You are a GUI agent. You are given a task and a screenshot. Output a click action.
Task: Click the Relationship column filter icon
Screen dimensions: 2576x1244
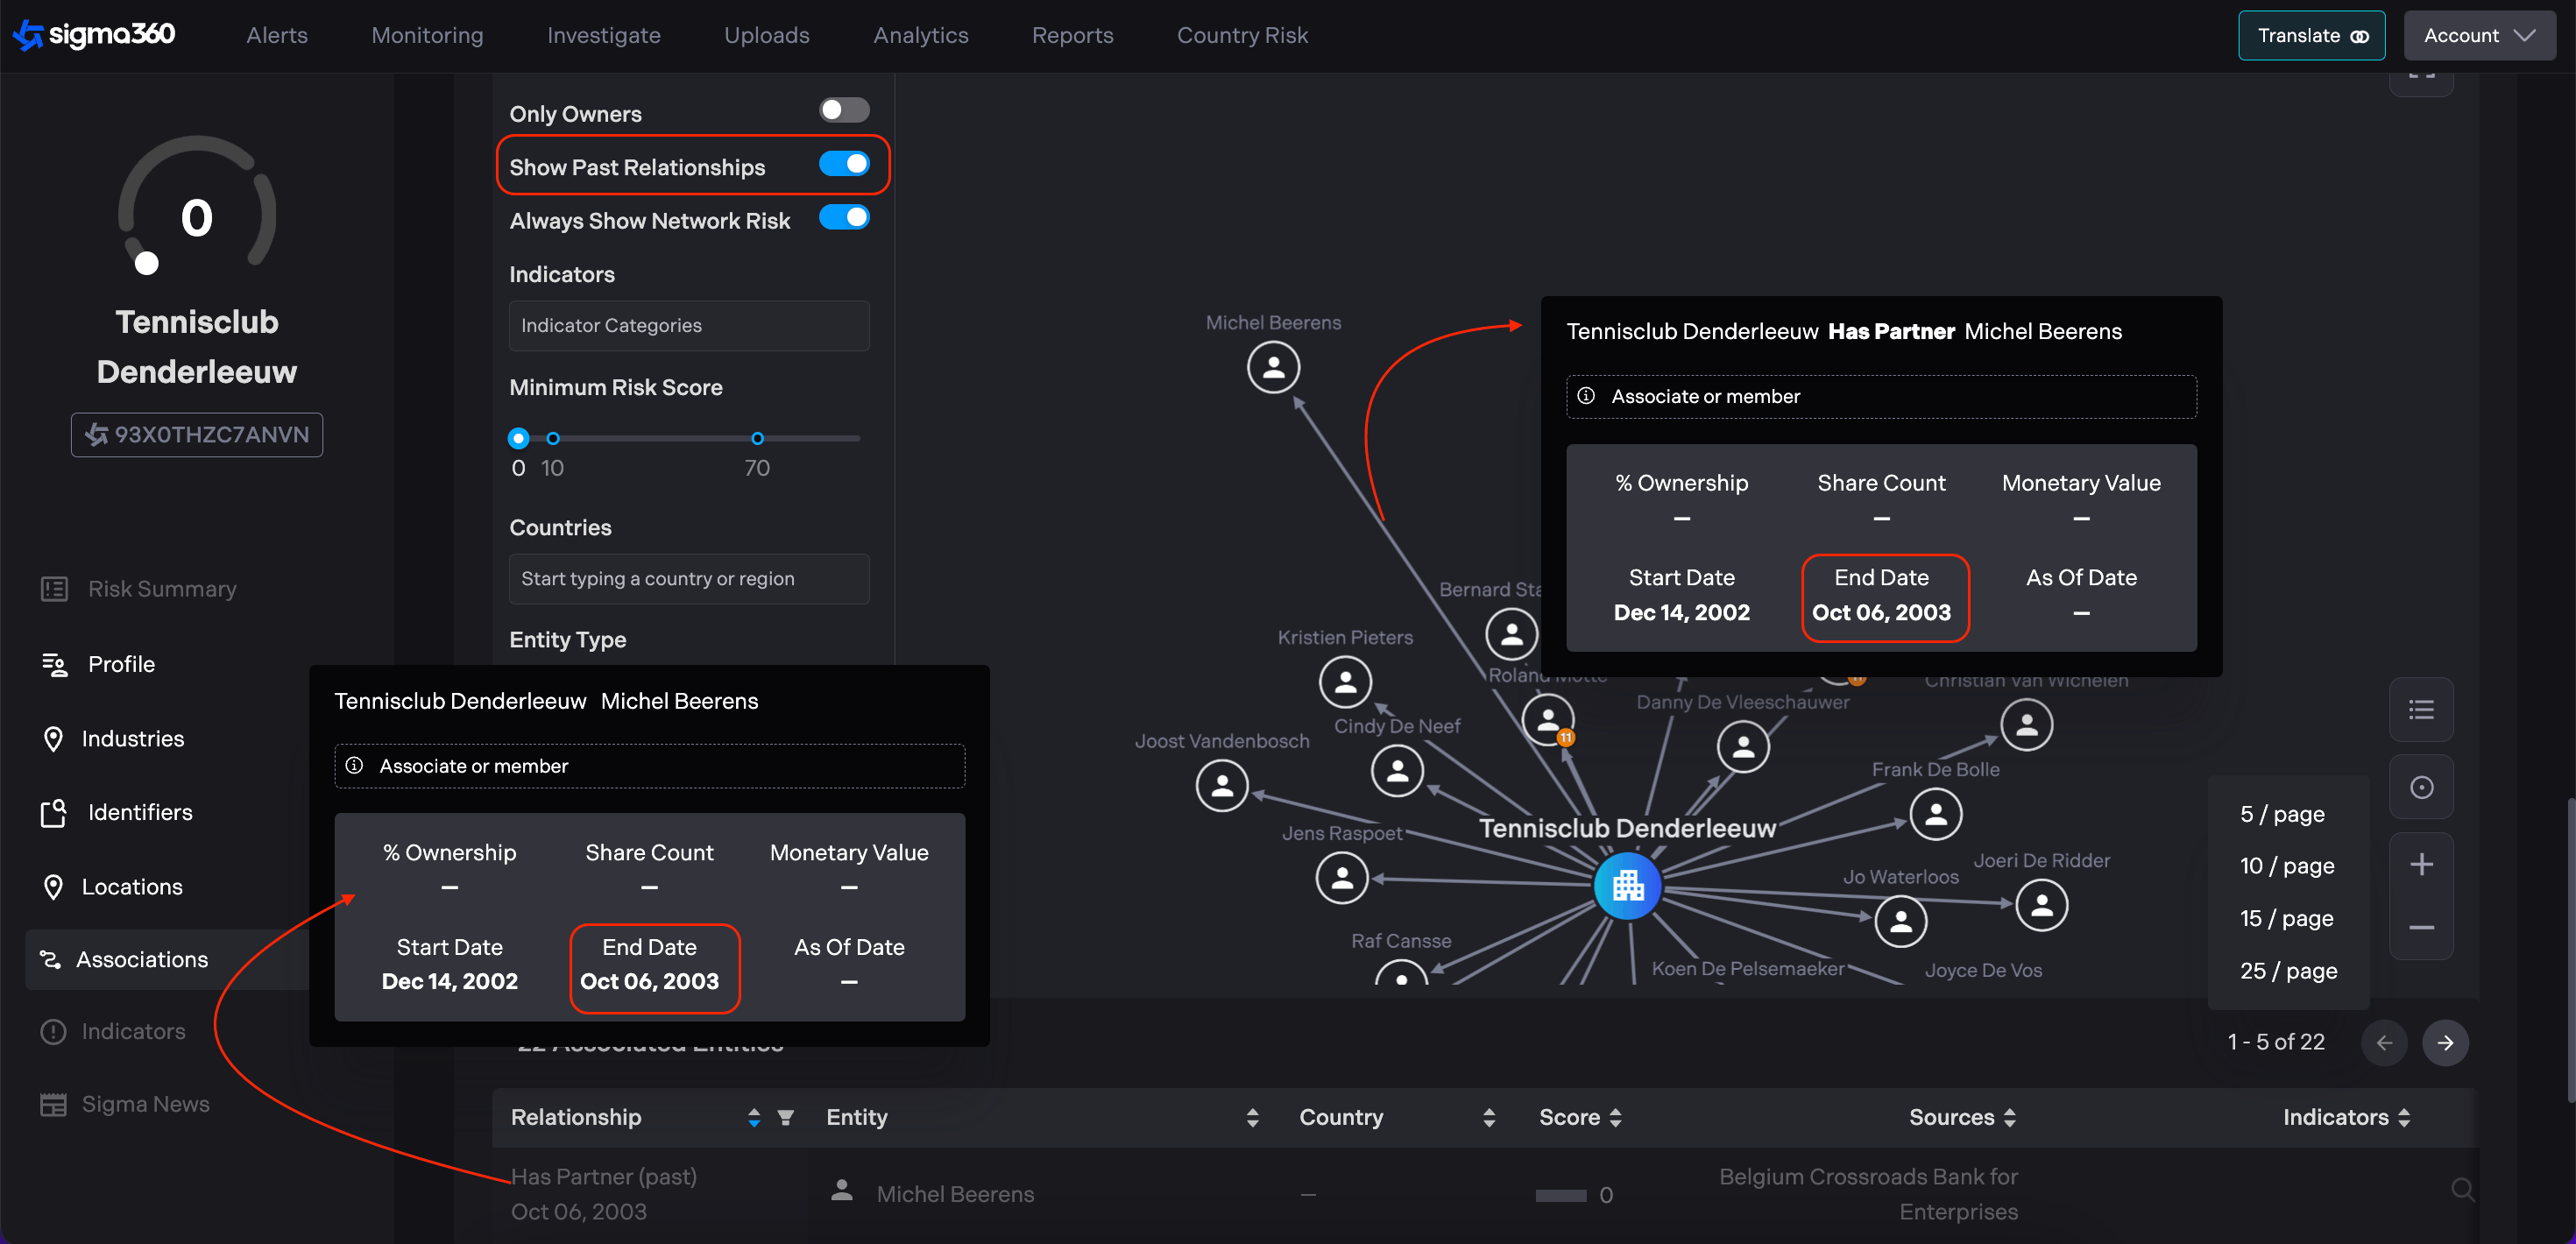click(785, 1117)
